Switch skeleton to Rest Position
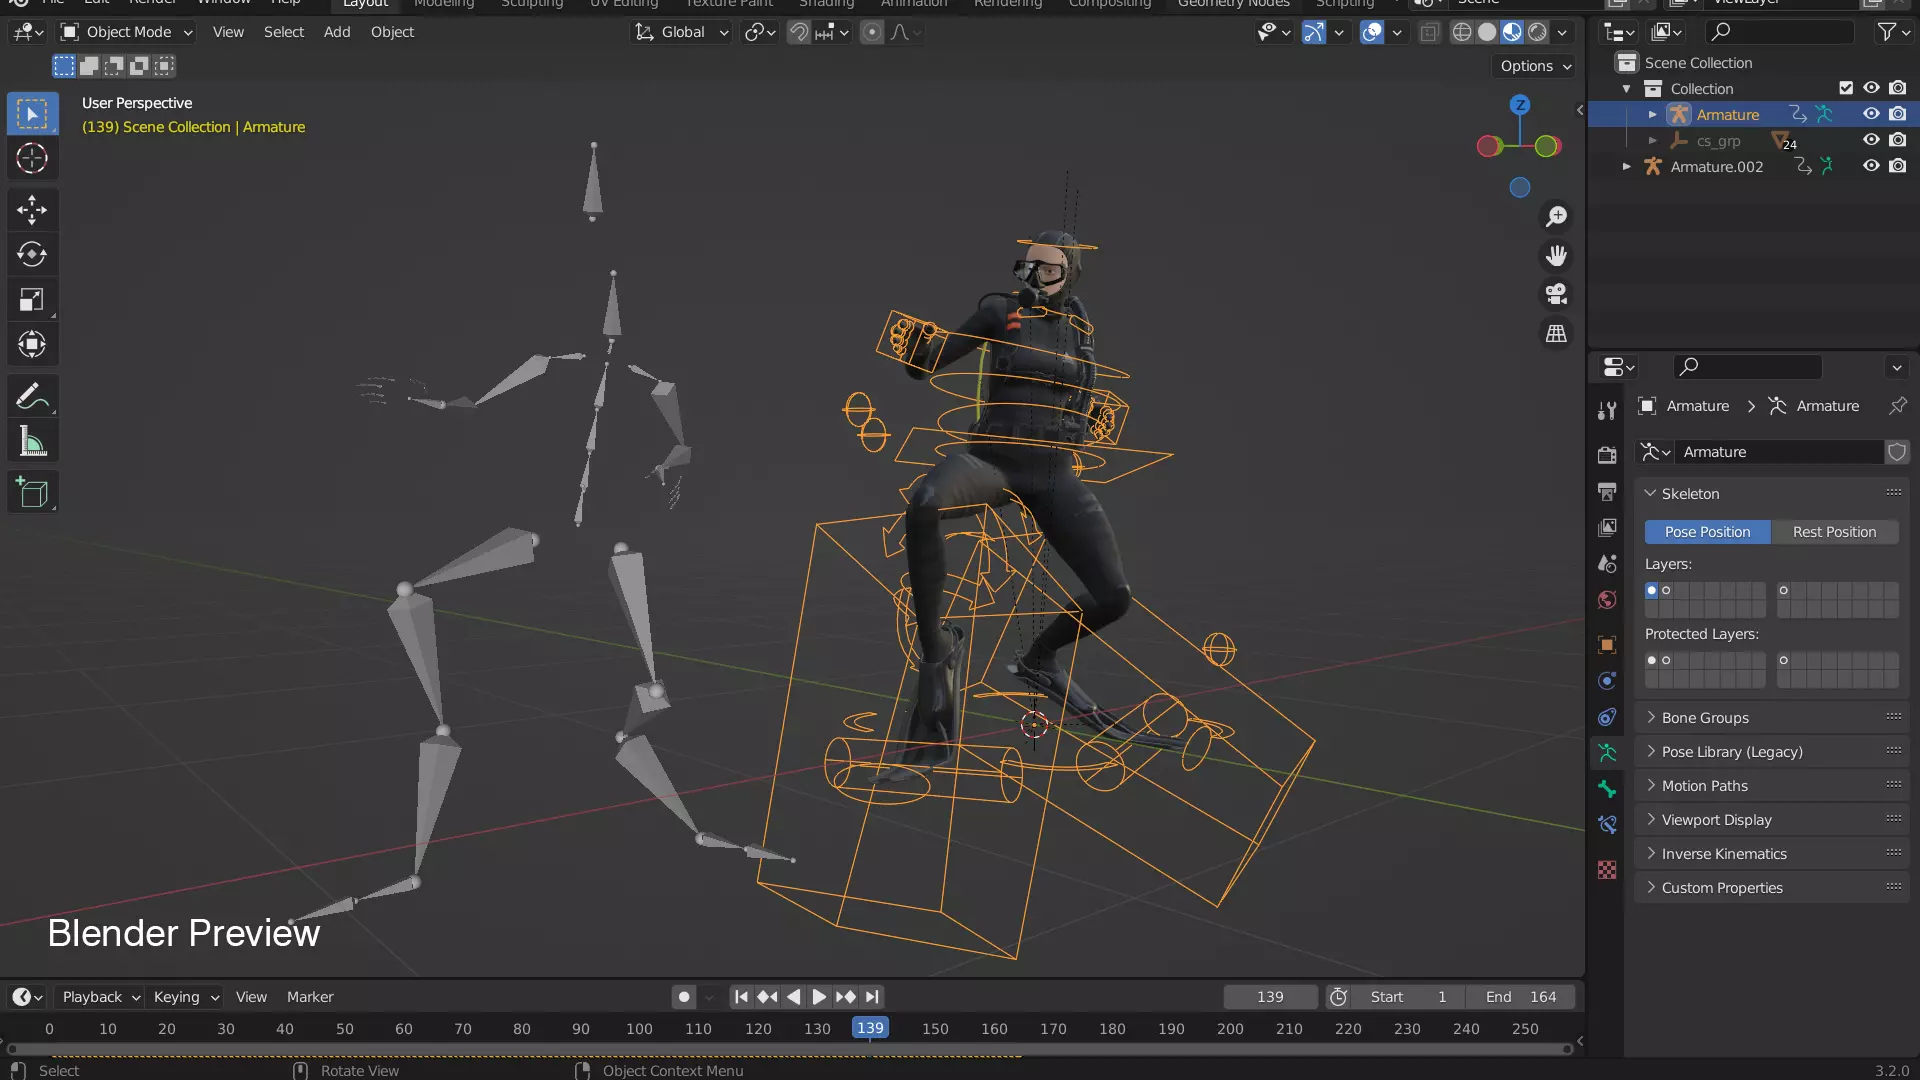The width and height of the screenshot is (1920, 1080). pyautogui.click(x=1834, y=532)
